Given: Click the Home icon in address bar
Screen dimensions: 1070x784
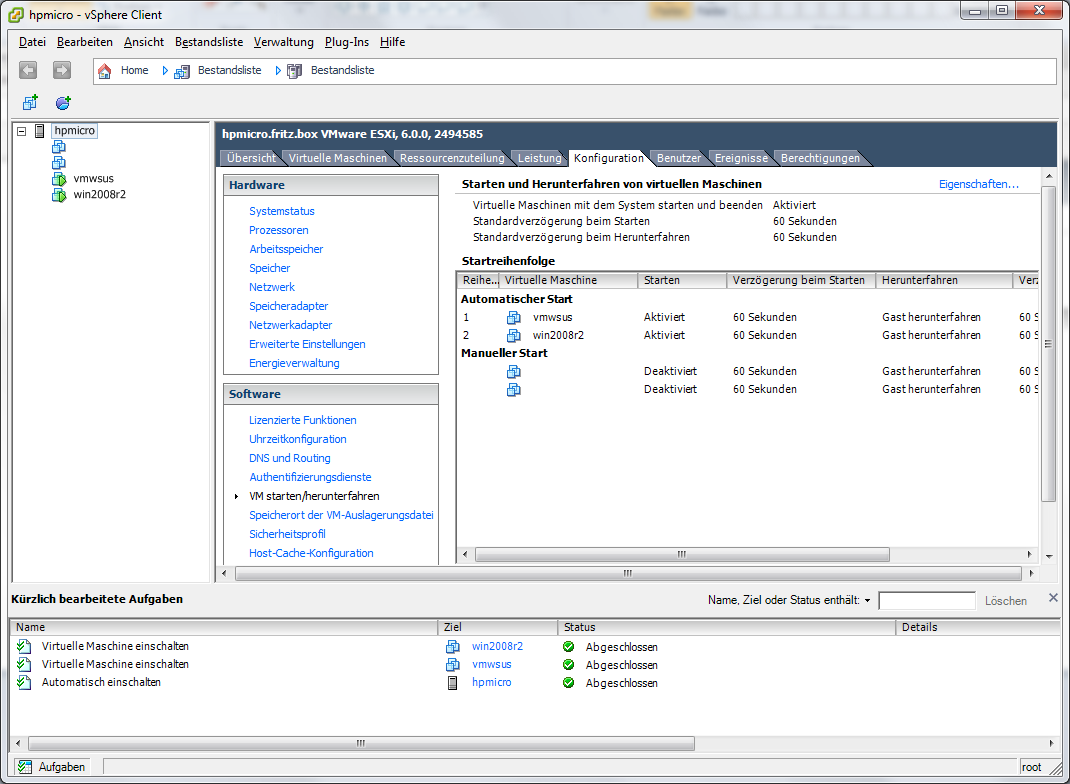Looking at the screenshot, I should pyautogui.click(x=104, y=71).
